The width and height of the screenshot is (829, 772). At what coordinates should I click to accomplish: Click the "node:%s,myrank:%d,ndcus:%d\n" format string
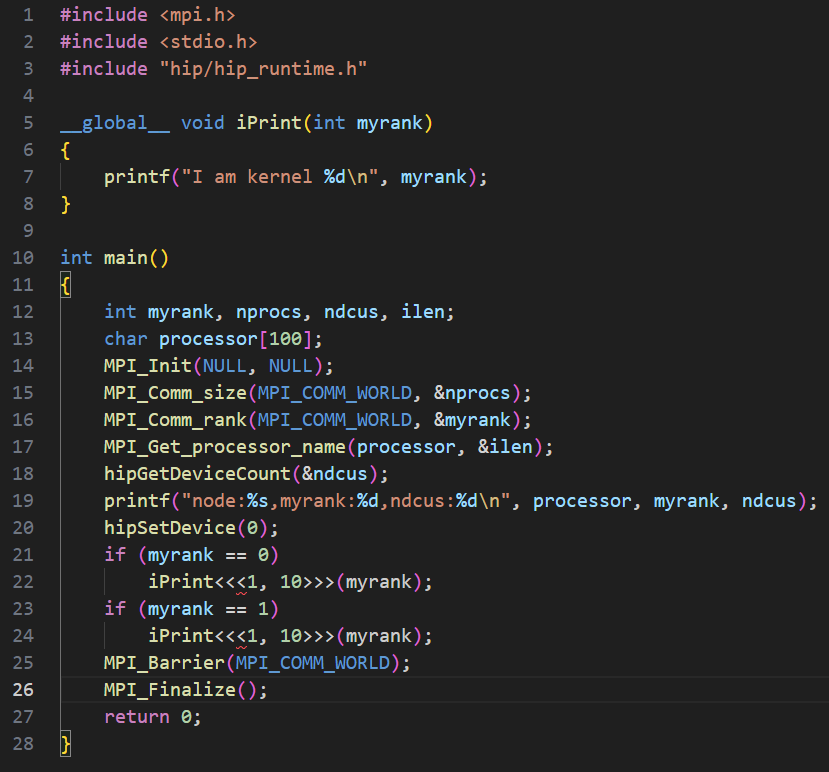(x=346, y=501)
